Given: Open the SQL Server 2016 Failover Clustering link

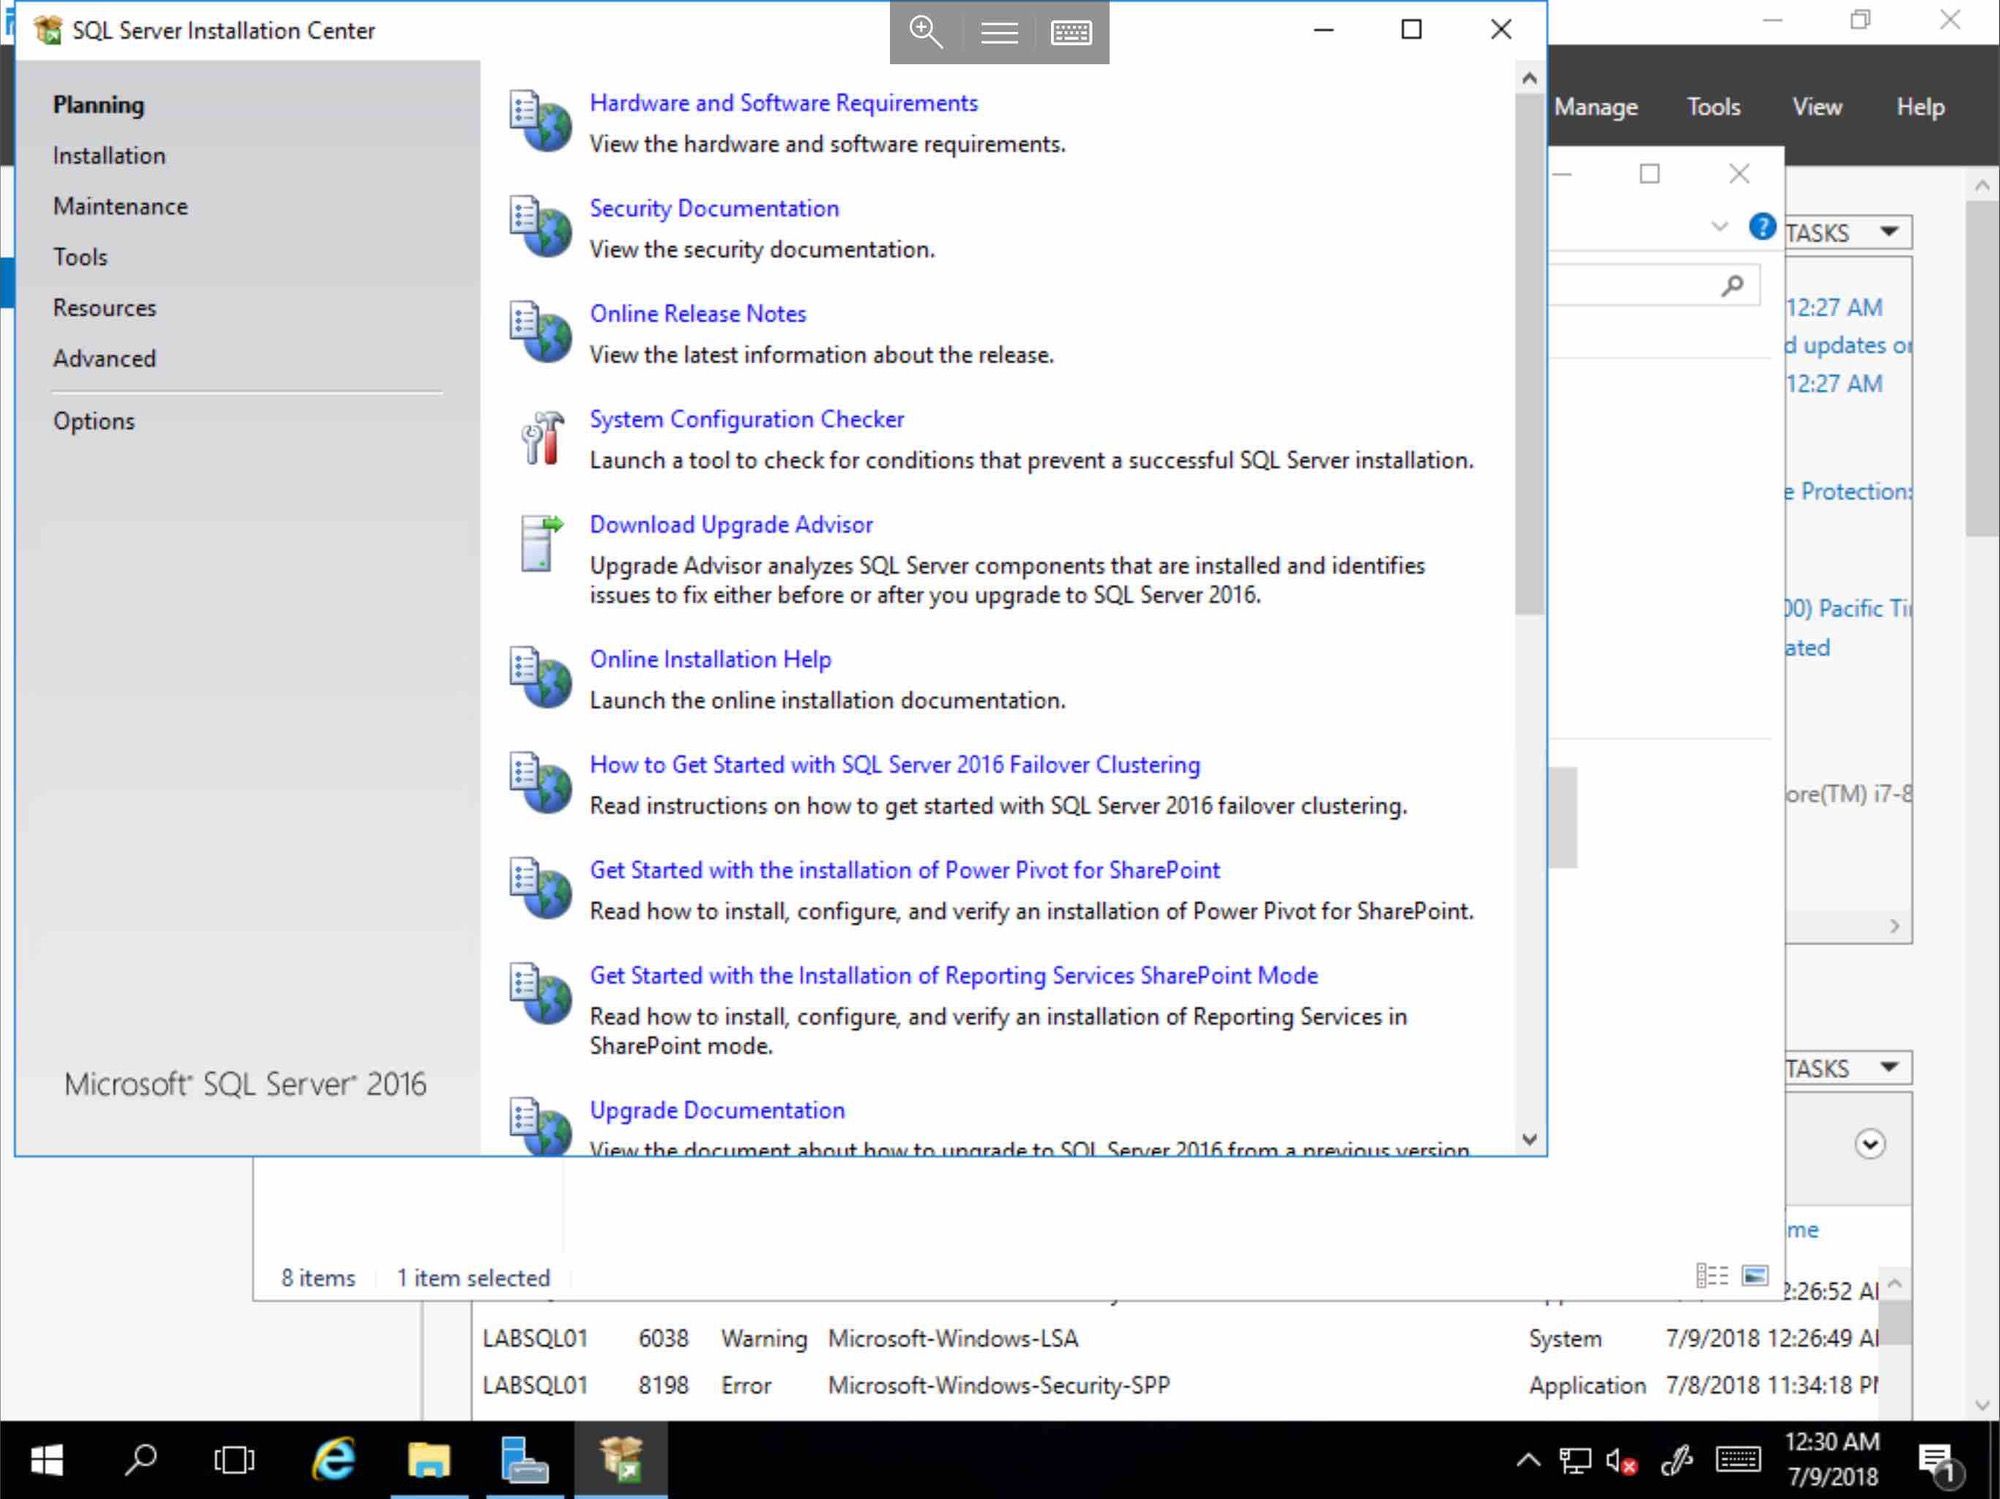Looking at the screenshot, I should click(894, 765).
